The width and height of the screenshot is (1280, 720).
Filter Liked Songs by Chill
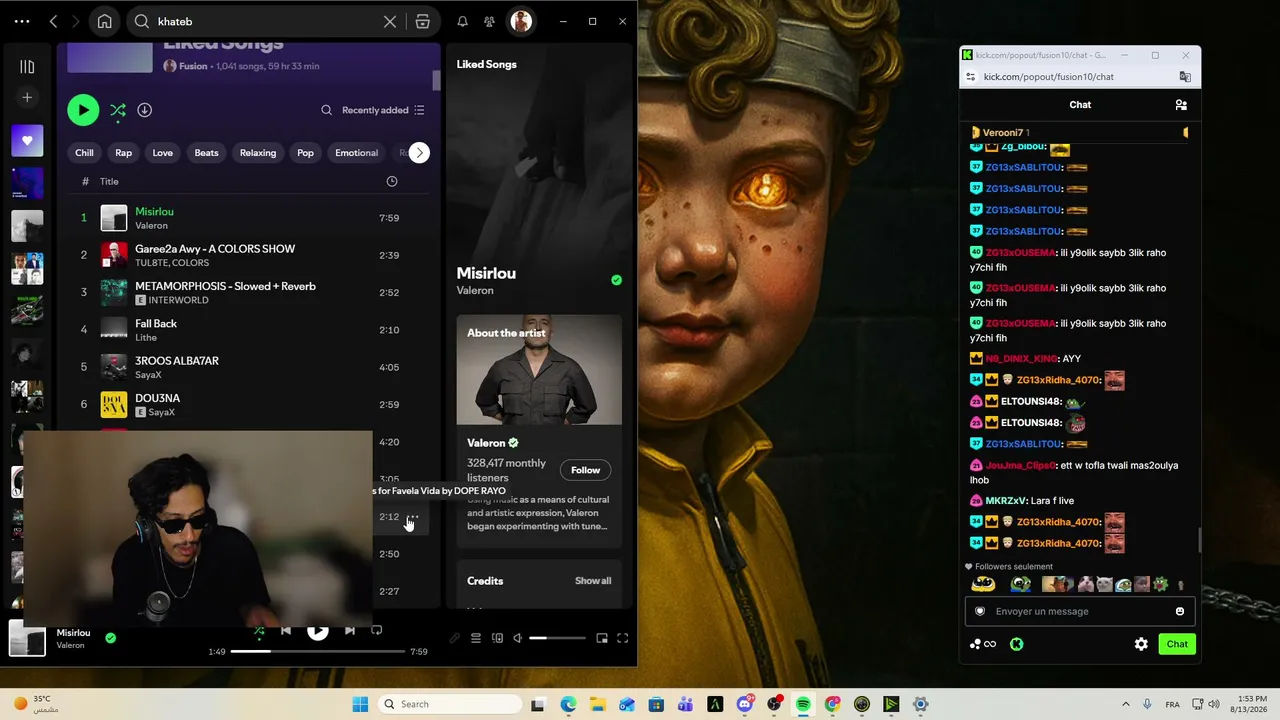coord(84,153)
